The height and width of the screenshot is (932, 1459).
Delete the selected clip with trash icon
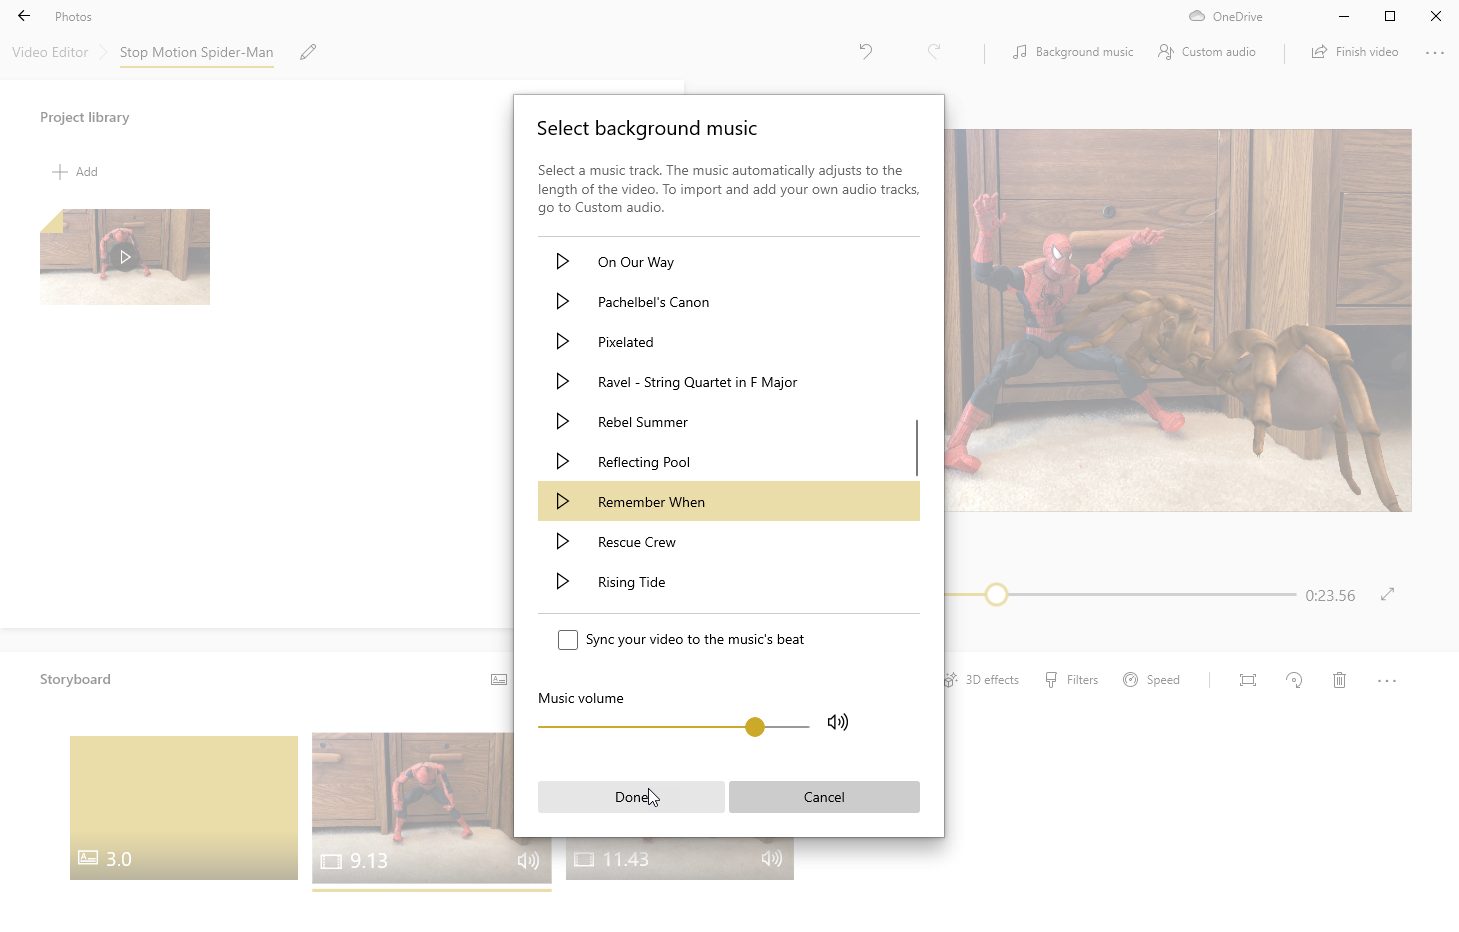click(x=1339, y=680)
